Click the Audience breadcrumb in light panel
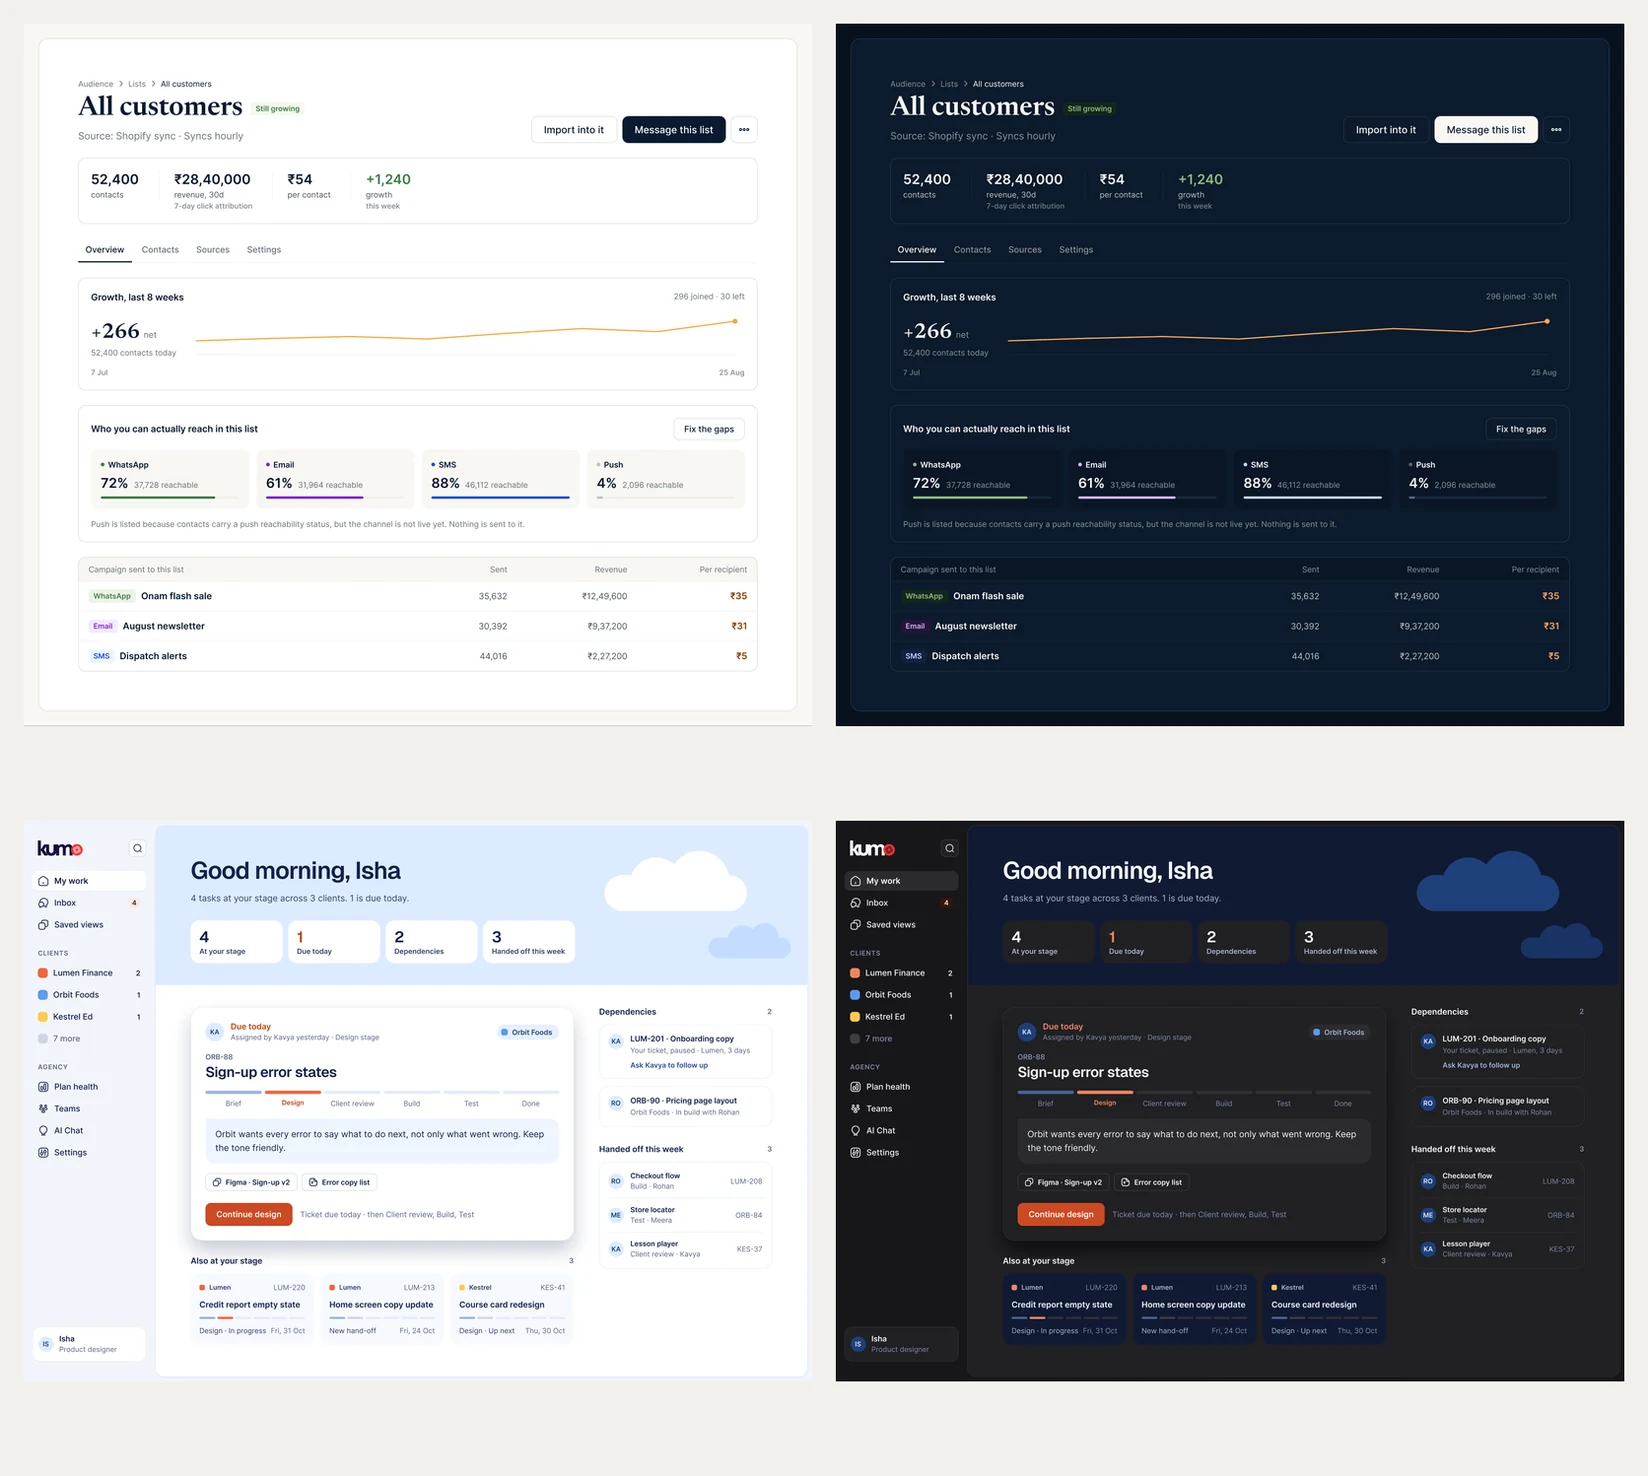 pyautogui.click(x=96, y=84)
